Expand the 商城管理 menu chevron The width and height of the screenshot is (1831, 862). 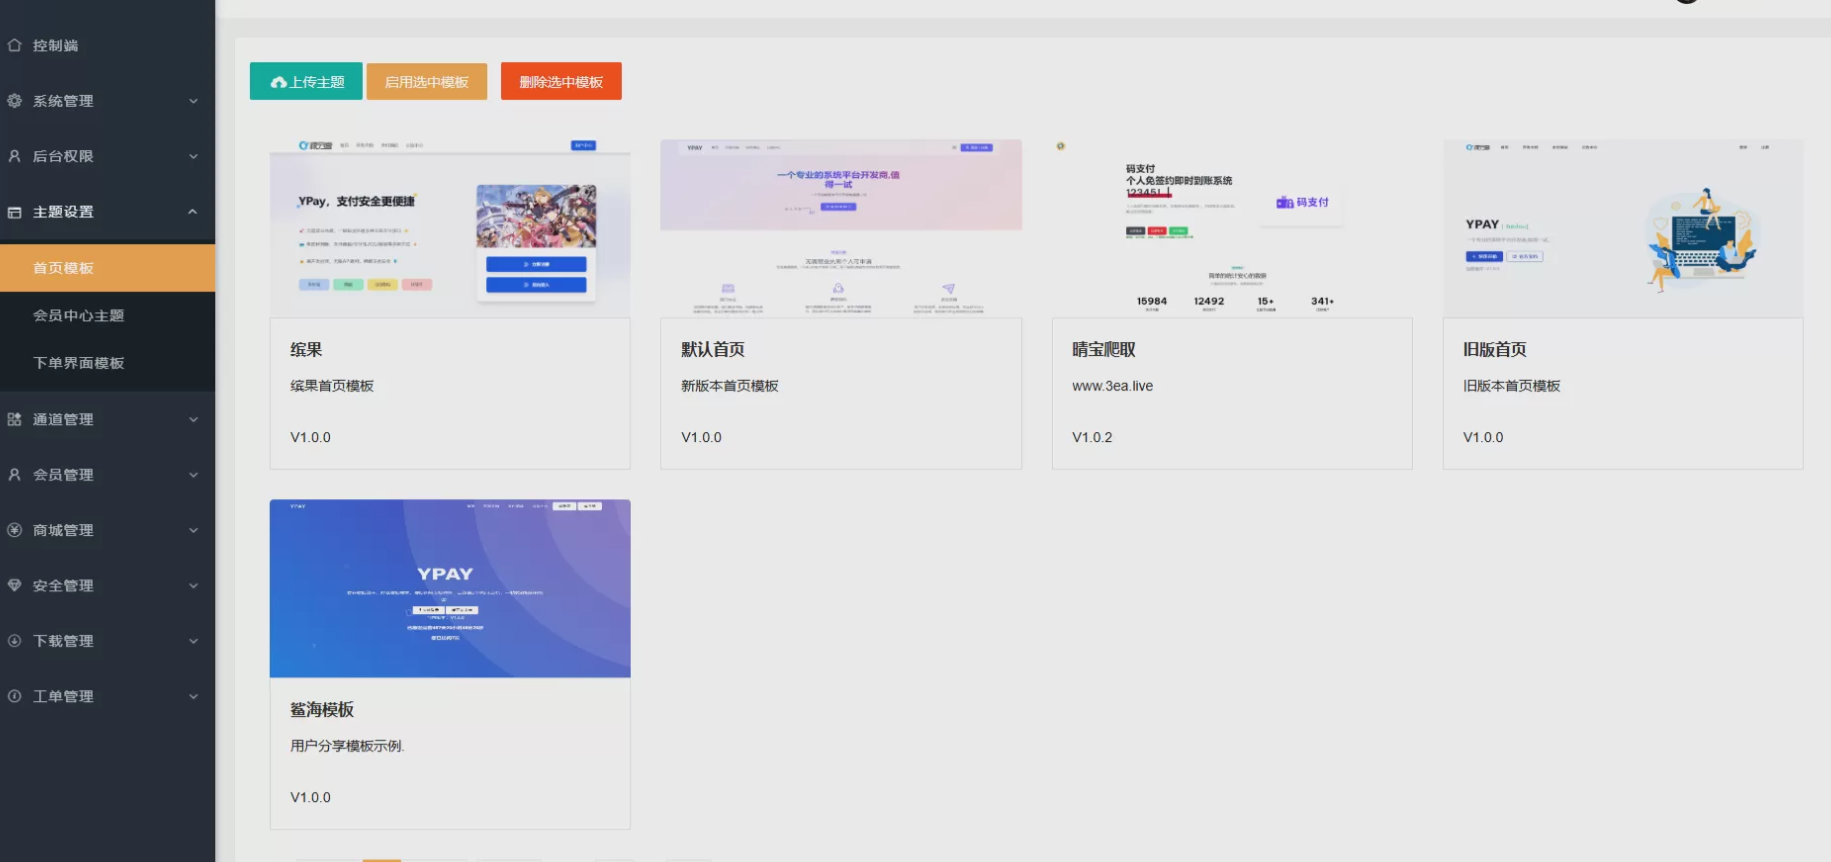(x=193, y=530)
